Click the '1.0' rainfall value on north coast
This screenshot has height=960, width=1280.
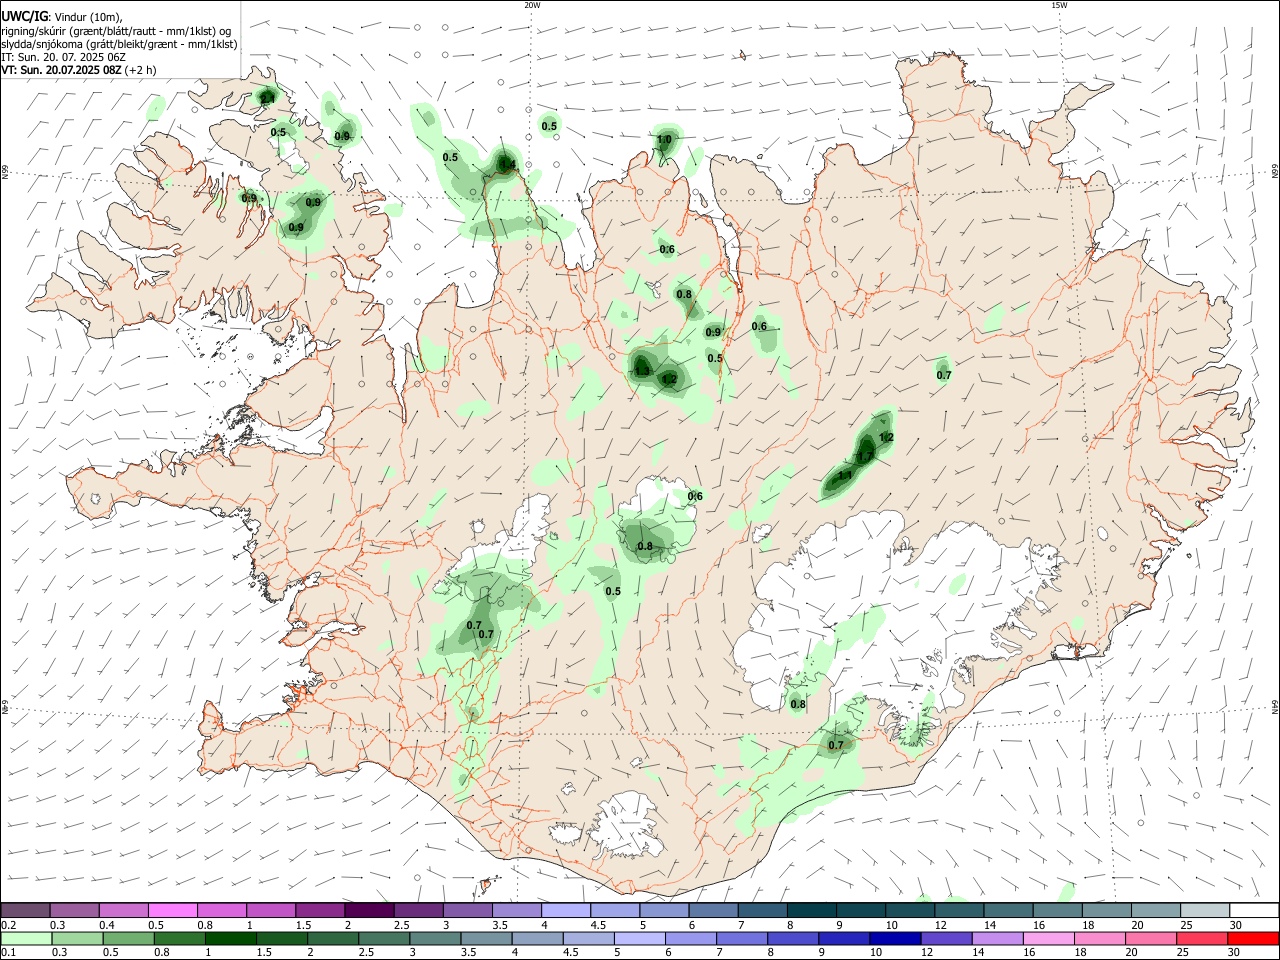664,140
